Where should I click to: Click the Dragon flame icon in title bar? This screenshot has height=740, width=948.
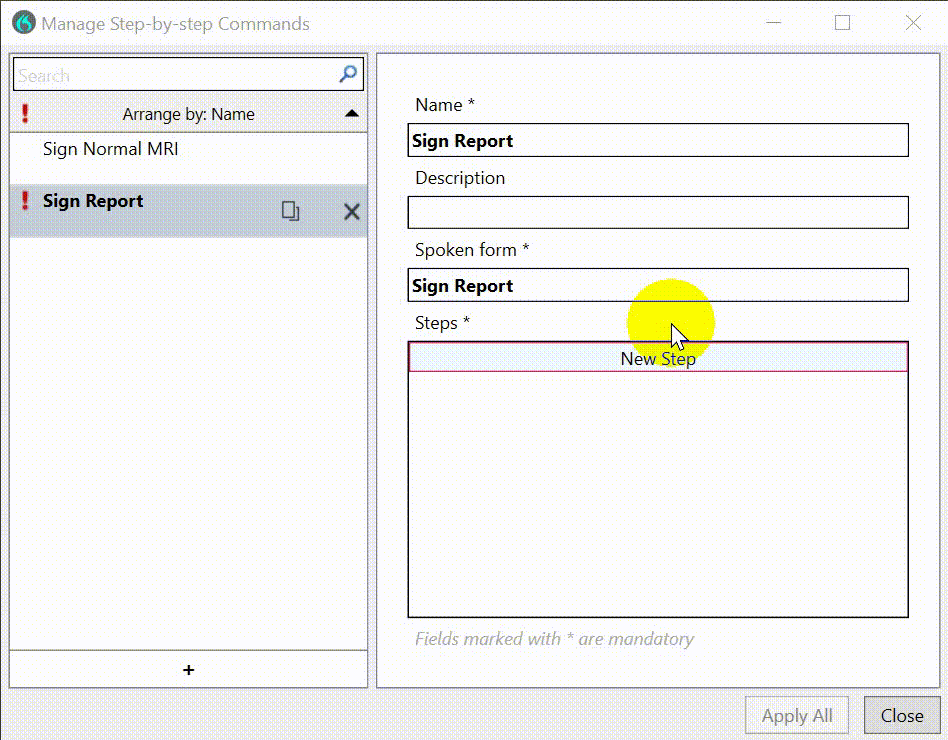[24, 23]
